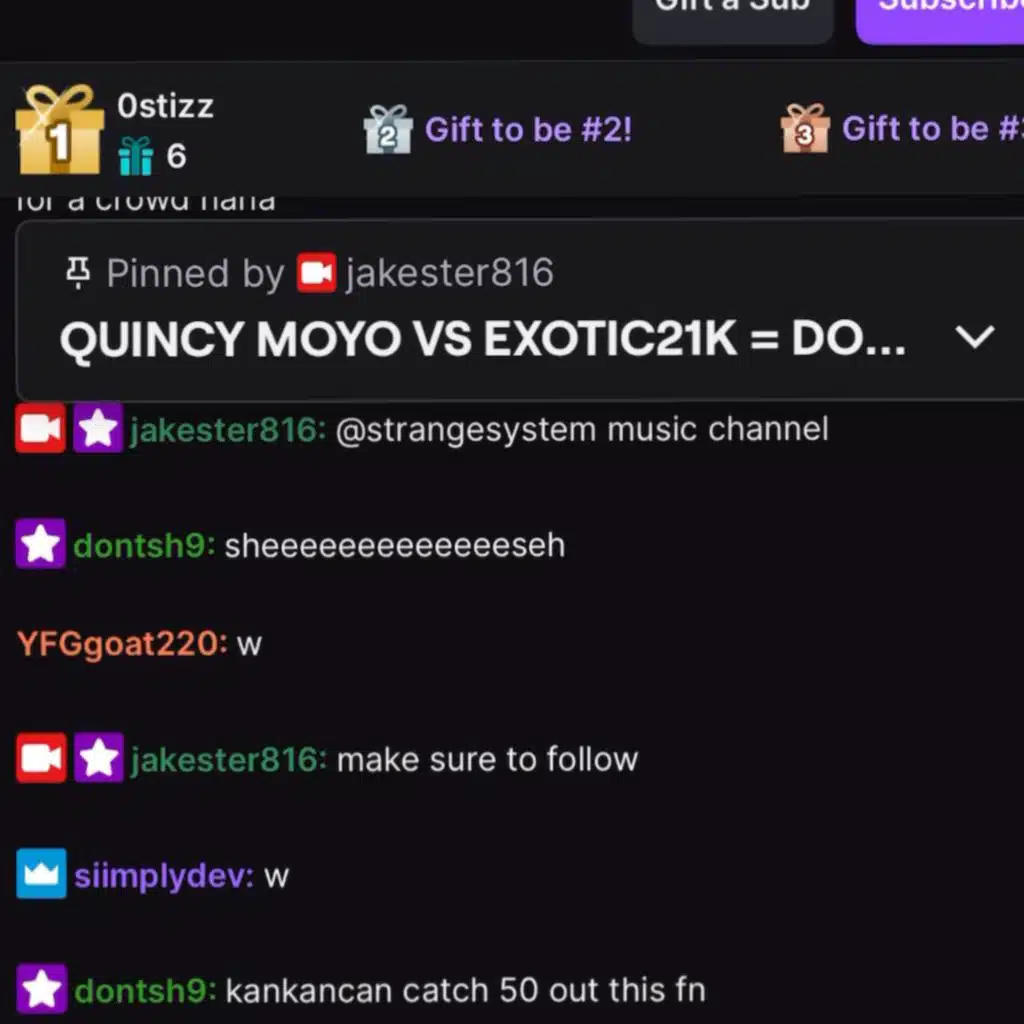
Task: Click the pin icon beside Pinned by
Action: click(78, 273)
